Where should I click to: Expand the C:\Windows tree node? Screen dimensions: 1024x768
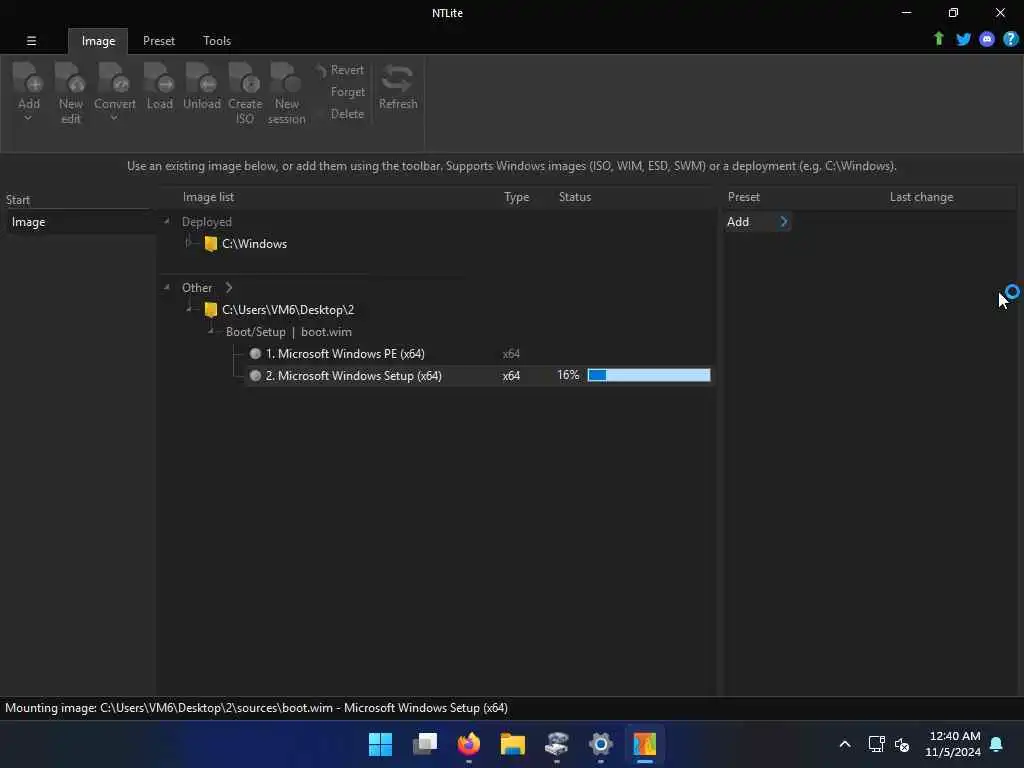click(188, 243)
